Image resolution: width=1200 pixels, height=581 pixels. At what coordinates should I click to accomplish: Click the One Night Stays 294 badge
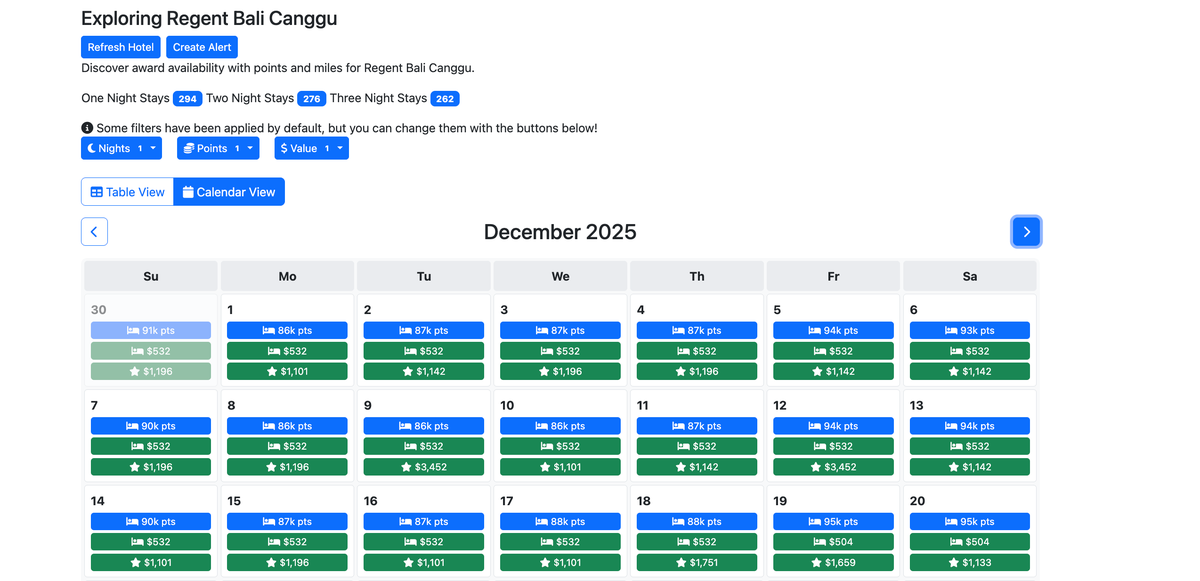click(x=187, y=99)
